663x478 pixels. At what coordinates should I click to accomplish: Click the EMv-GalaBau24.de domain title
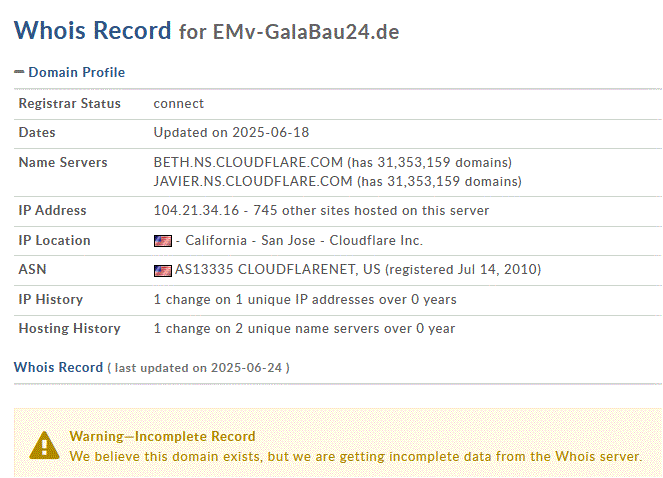click(x=306, y=32)
